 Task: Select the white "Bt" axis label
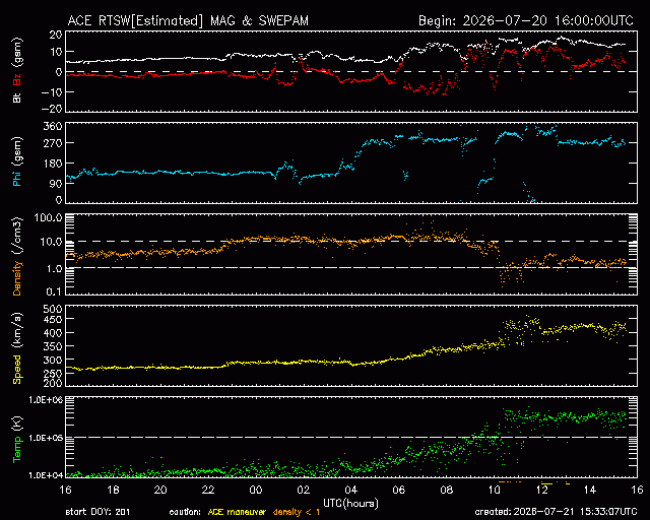(x=17, y=98)
